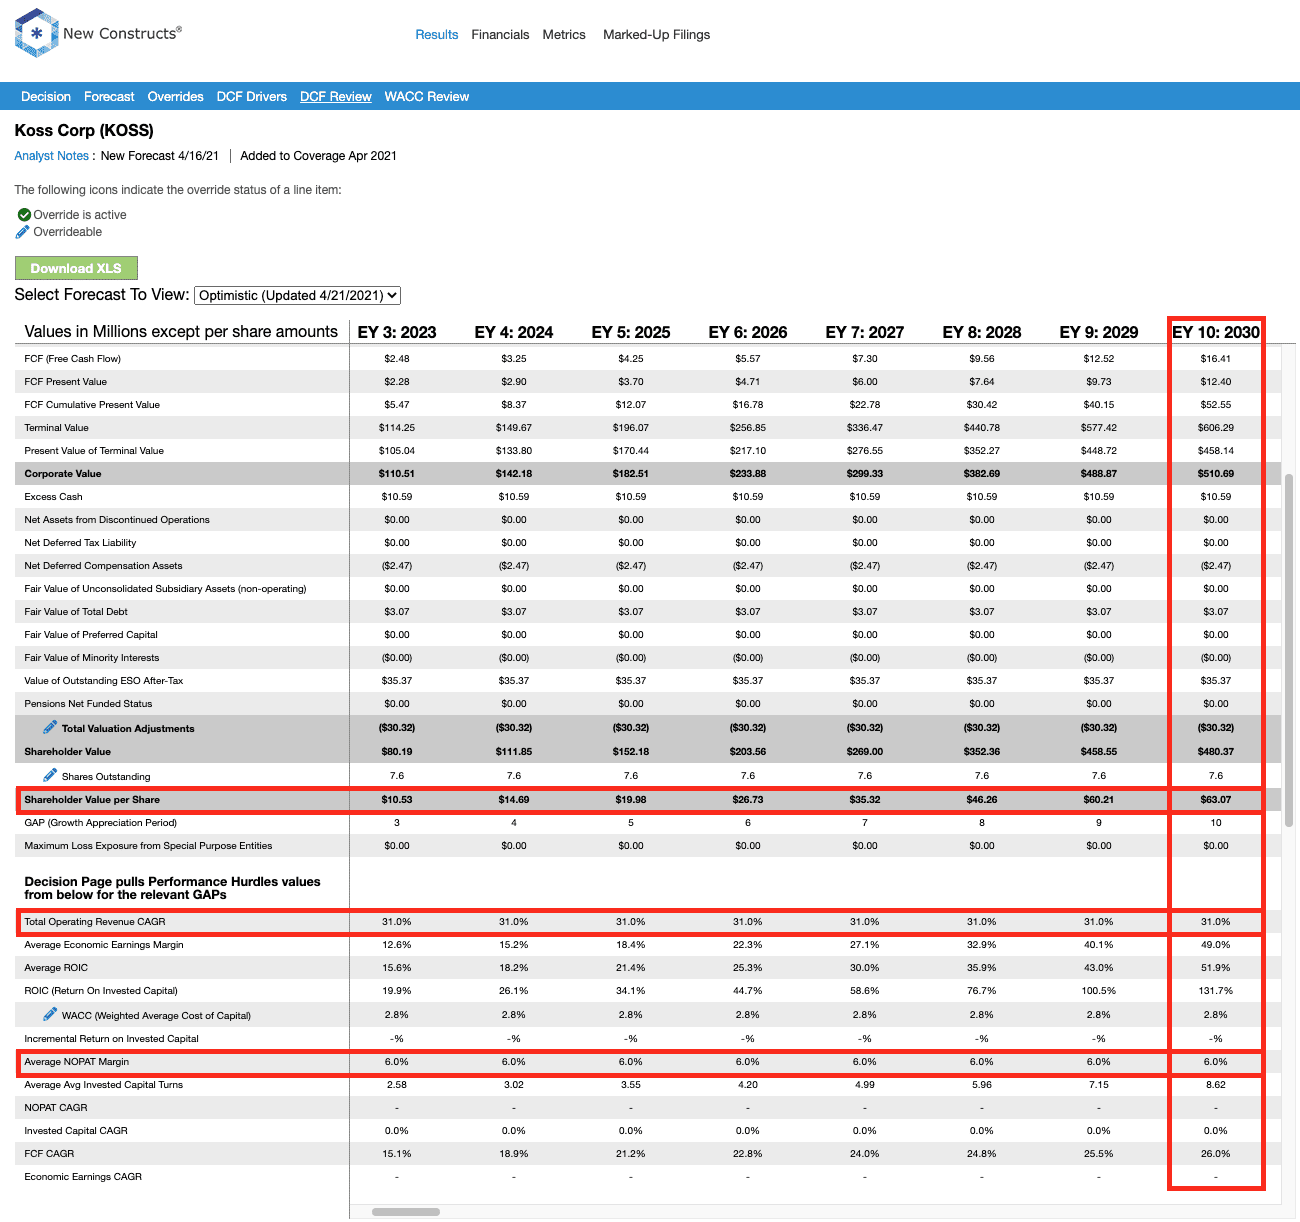
Task: Click the $63.07 shareholder value cell
Action: click(1216, 800)
